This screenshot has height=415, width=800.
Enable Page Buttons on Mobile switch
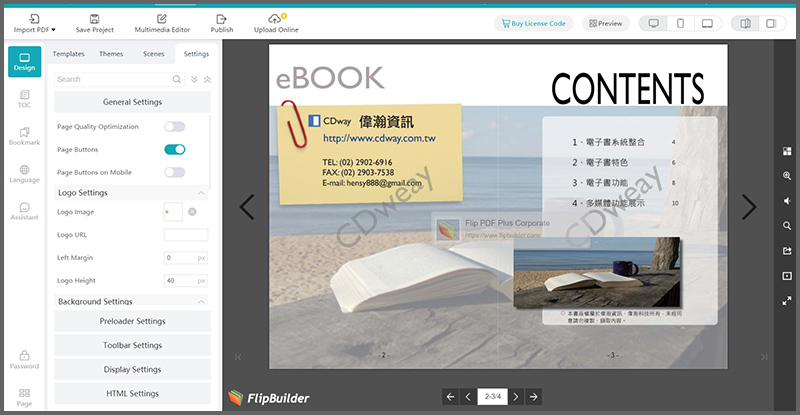coord(174,173)
